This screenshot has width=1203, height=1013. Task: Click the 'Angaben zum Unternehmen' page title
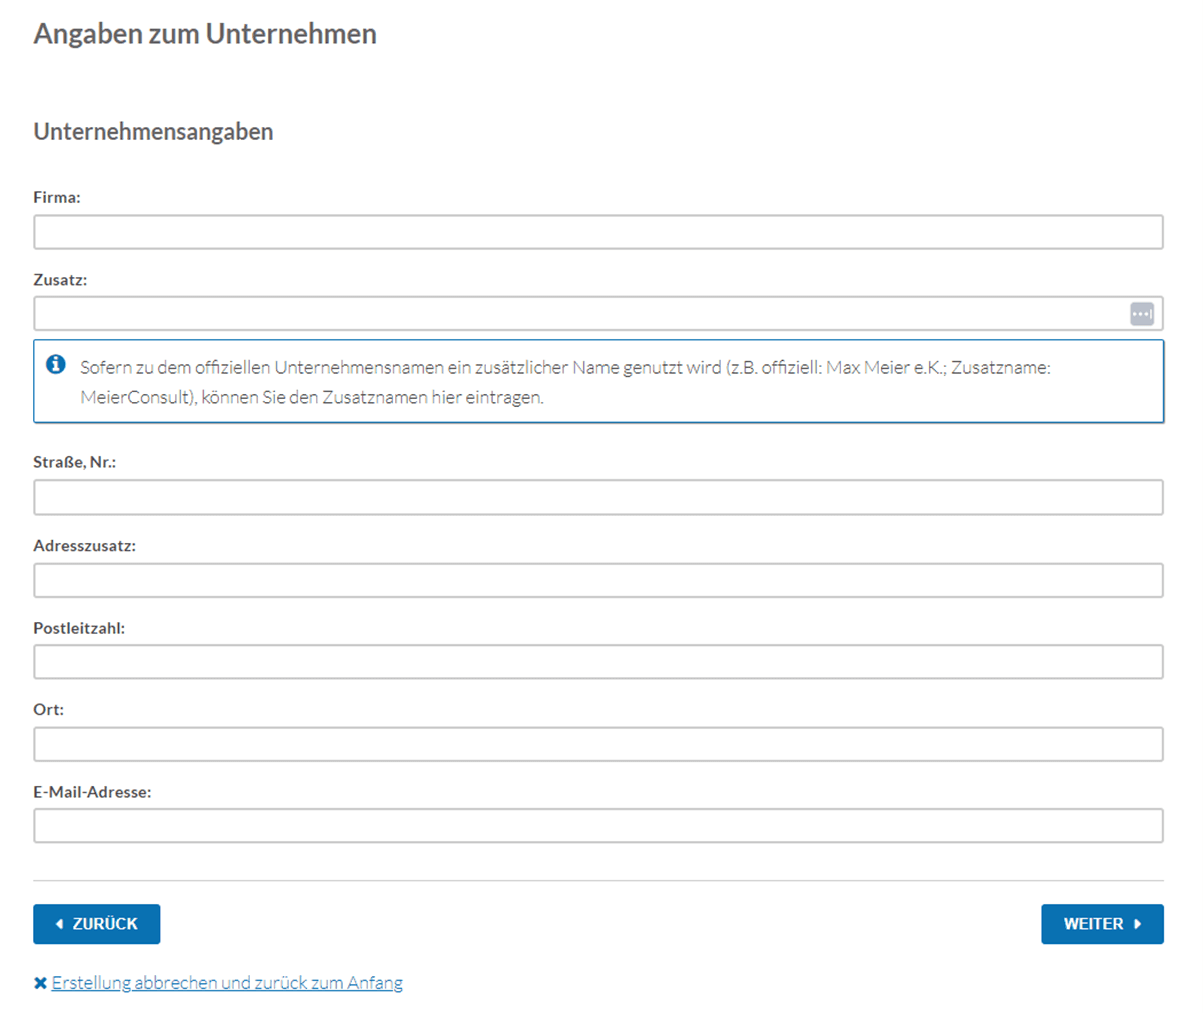click(205, 34)
